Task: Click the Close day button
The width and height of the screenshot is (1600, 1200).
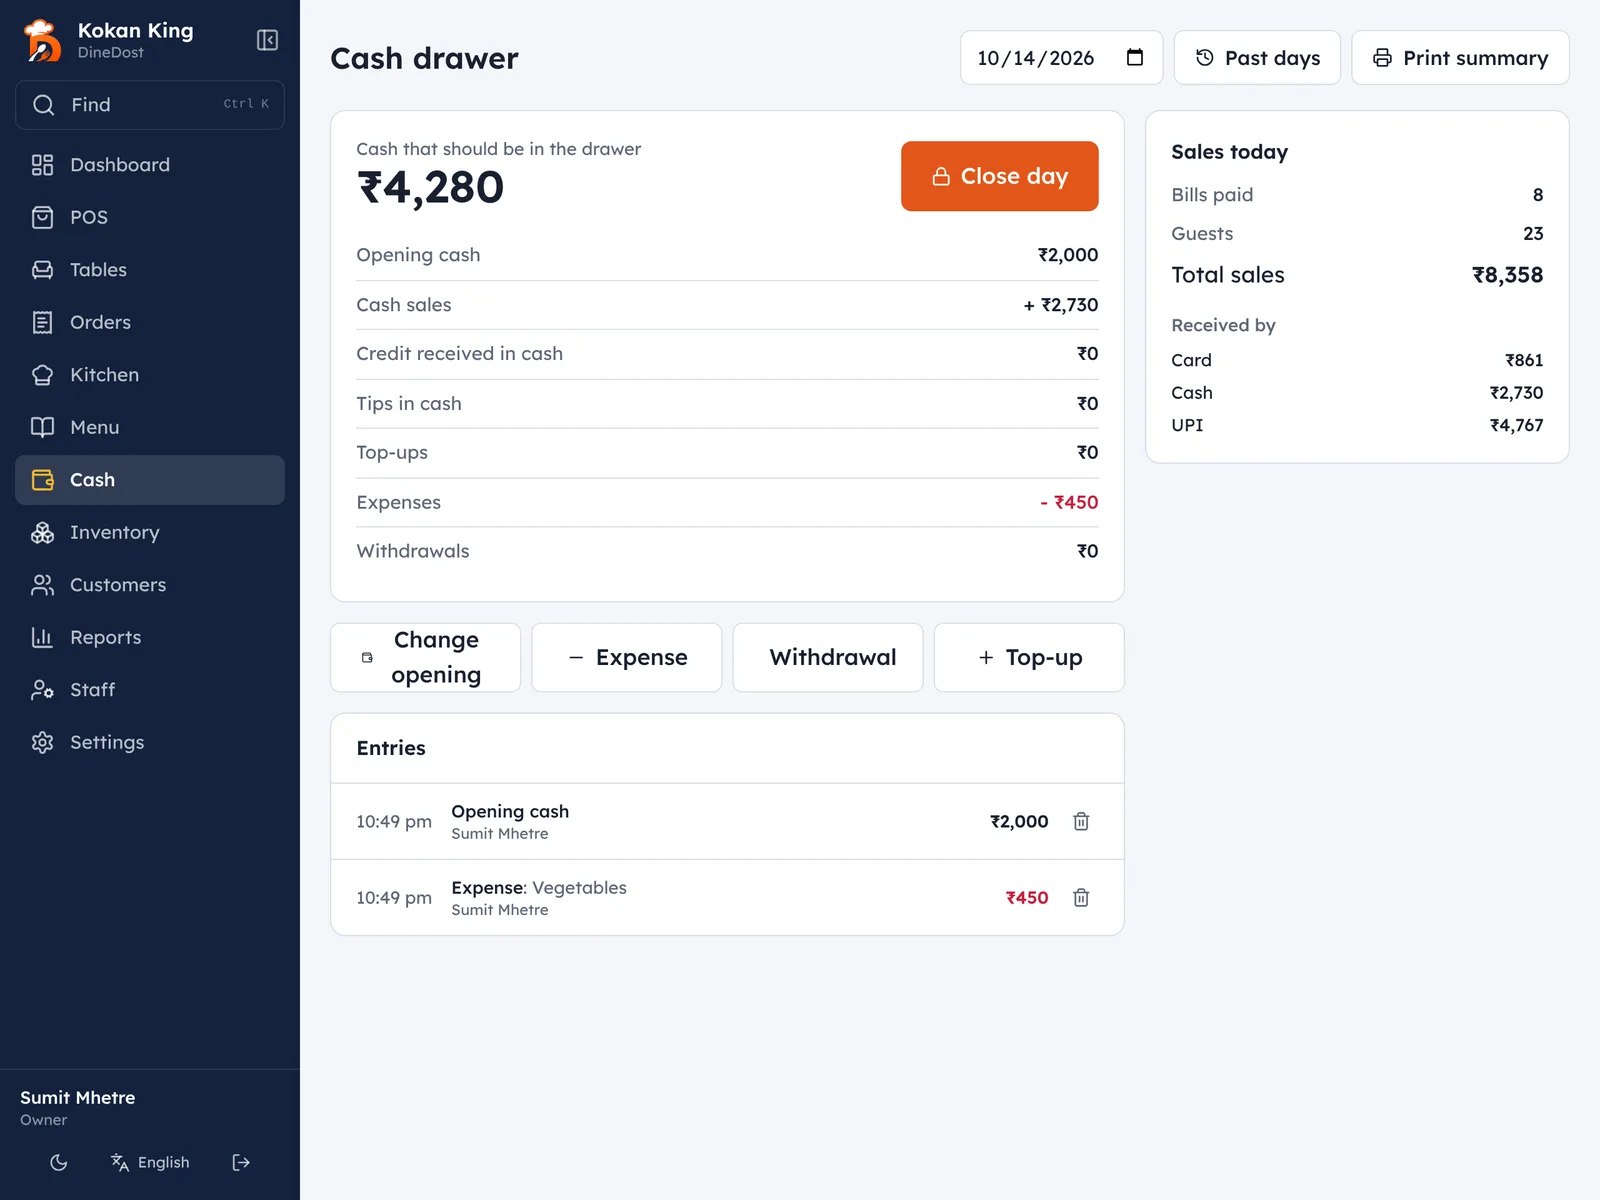Action: click(x=999, y=176)
